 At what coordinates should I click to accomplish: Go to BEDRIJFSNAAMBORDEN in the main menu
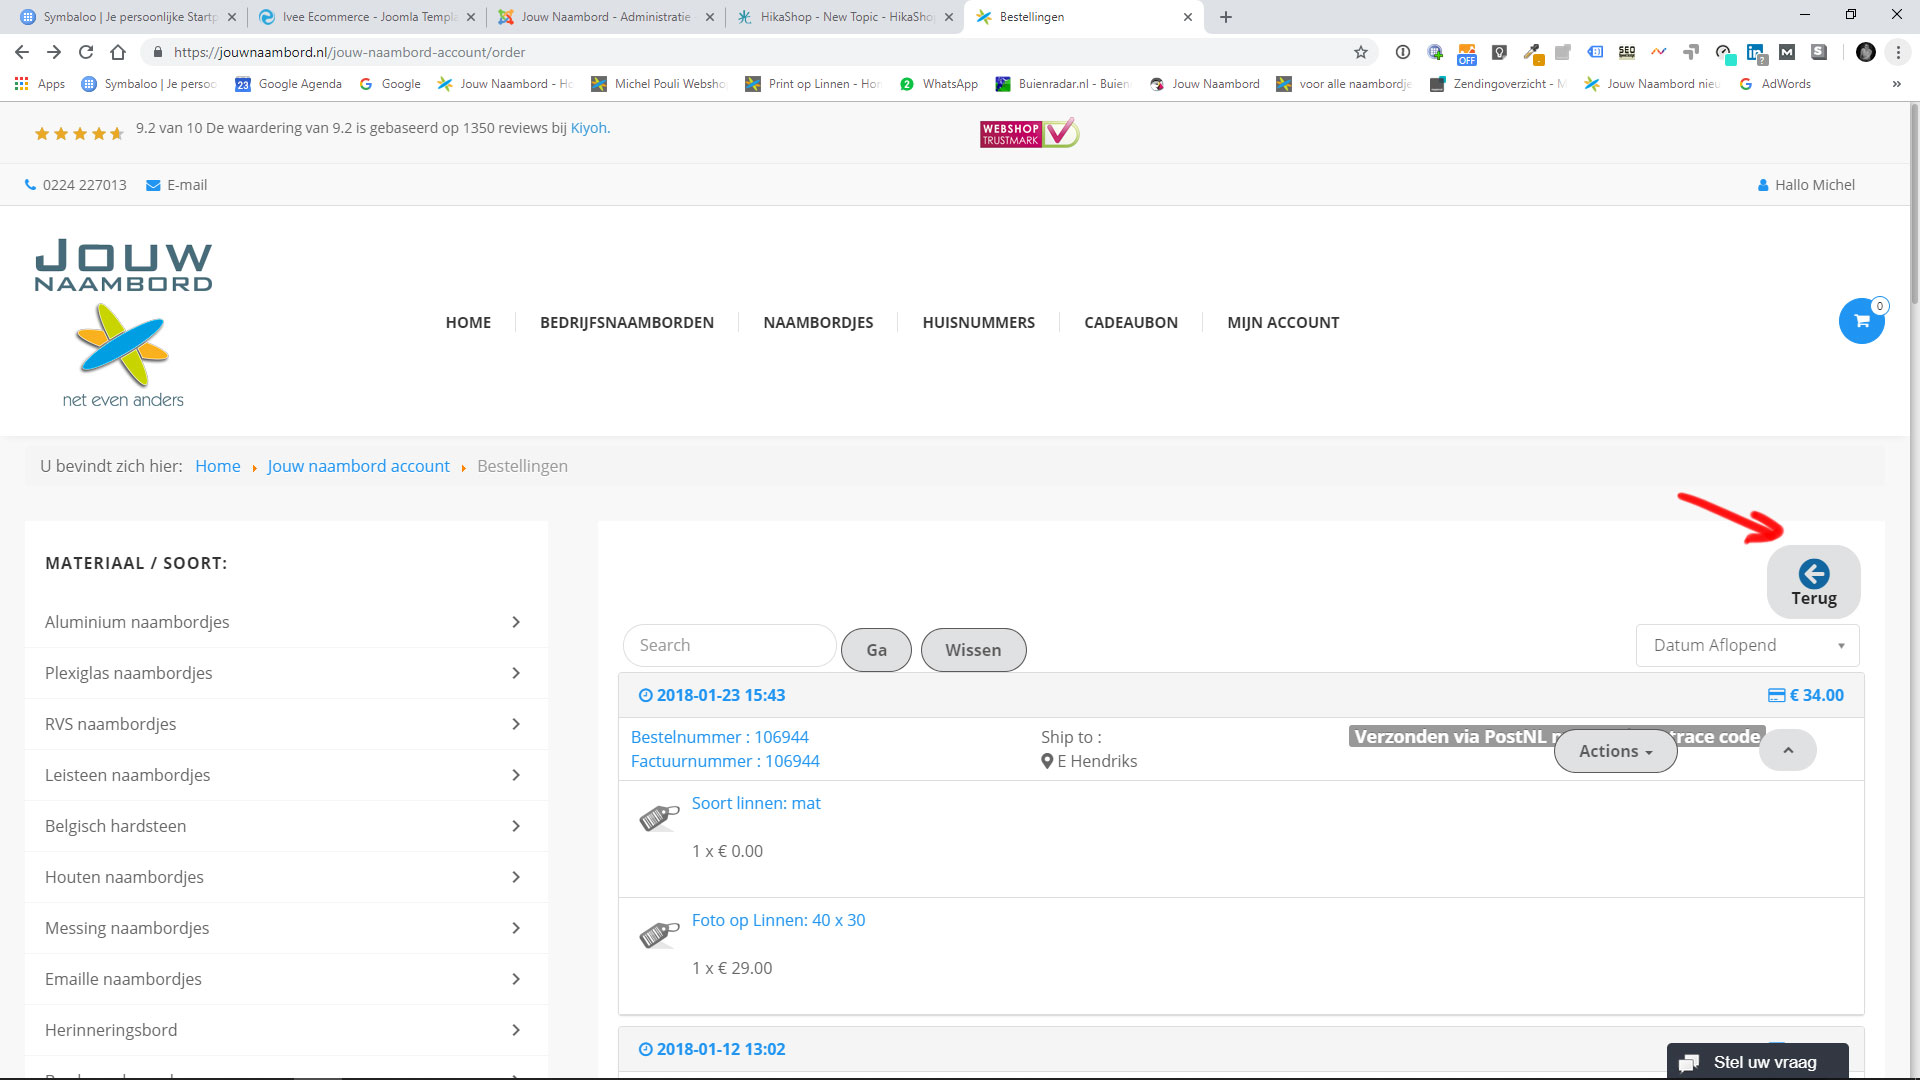tap(626, 322)
